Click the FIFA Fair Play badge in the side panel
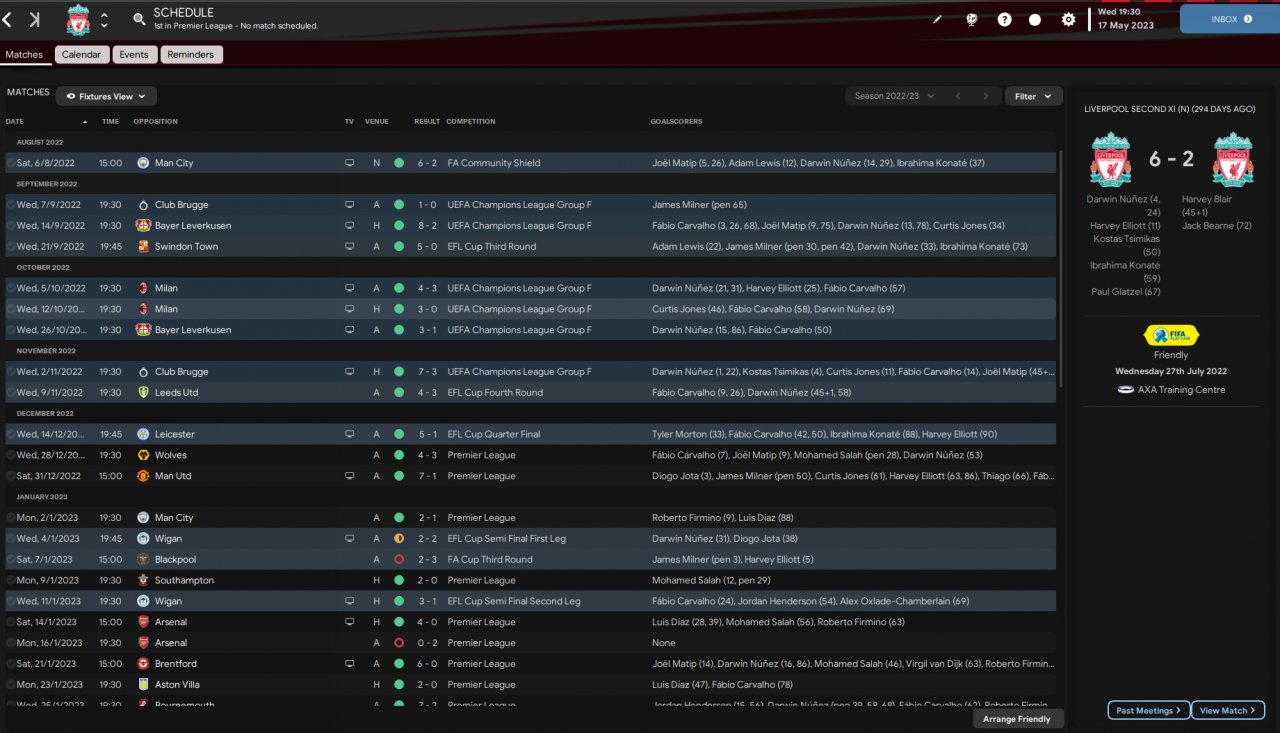Viewport: 1280px width, 733px height. tap(1171, 336)
